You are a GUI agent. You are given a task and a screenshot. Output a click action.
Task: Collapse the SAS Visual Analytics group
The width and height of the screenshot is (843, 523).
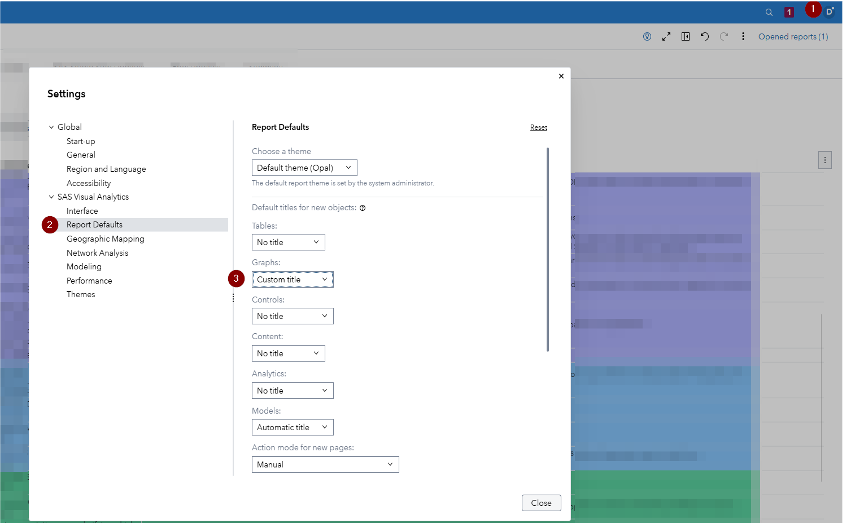coord(52,197)
